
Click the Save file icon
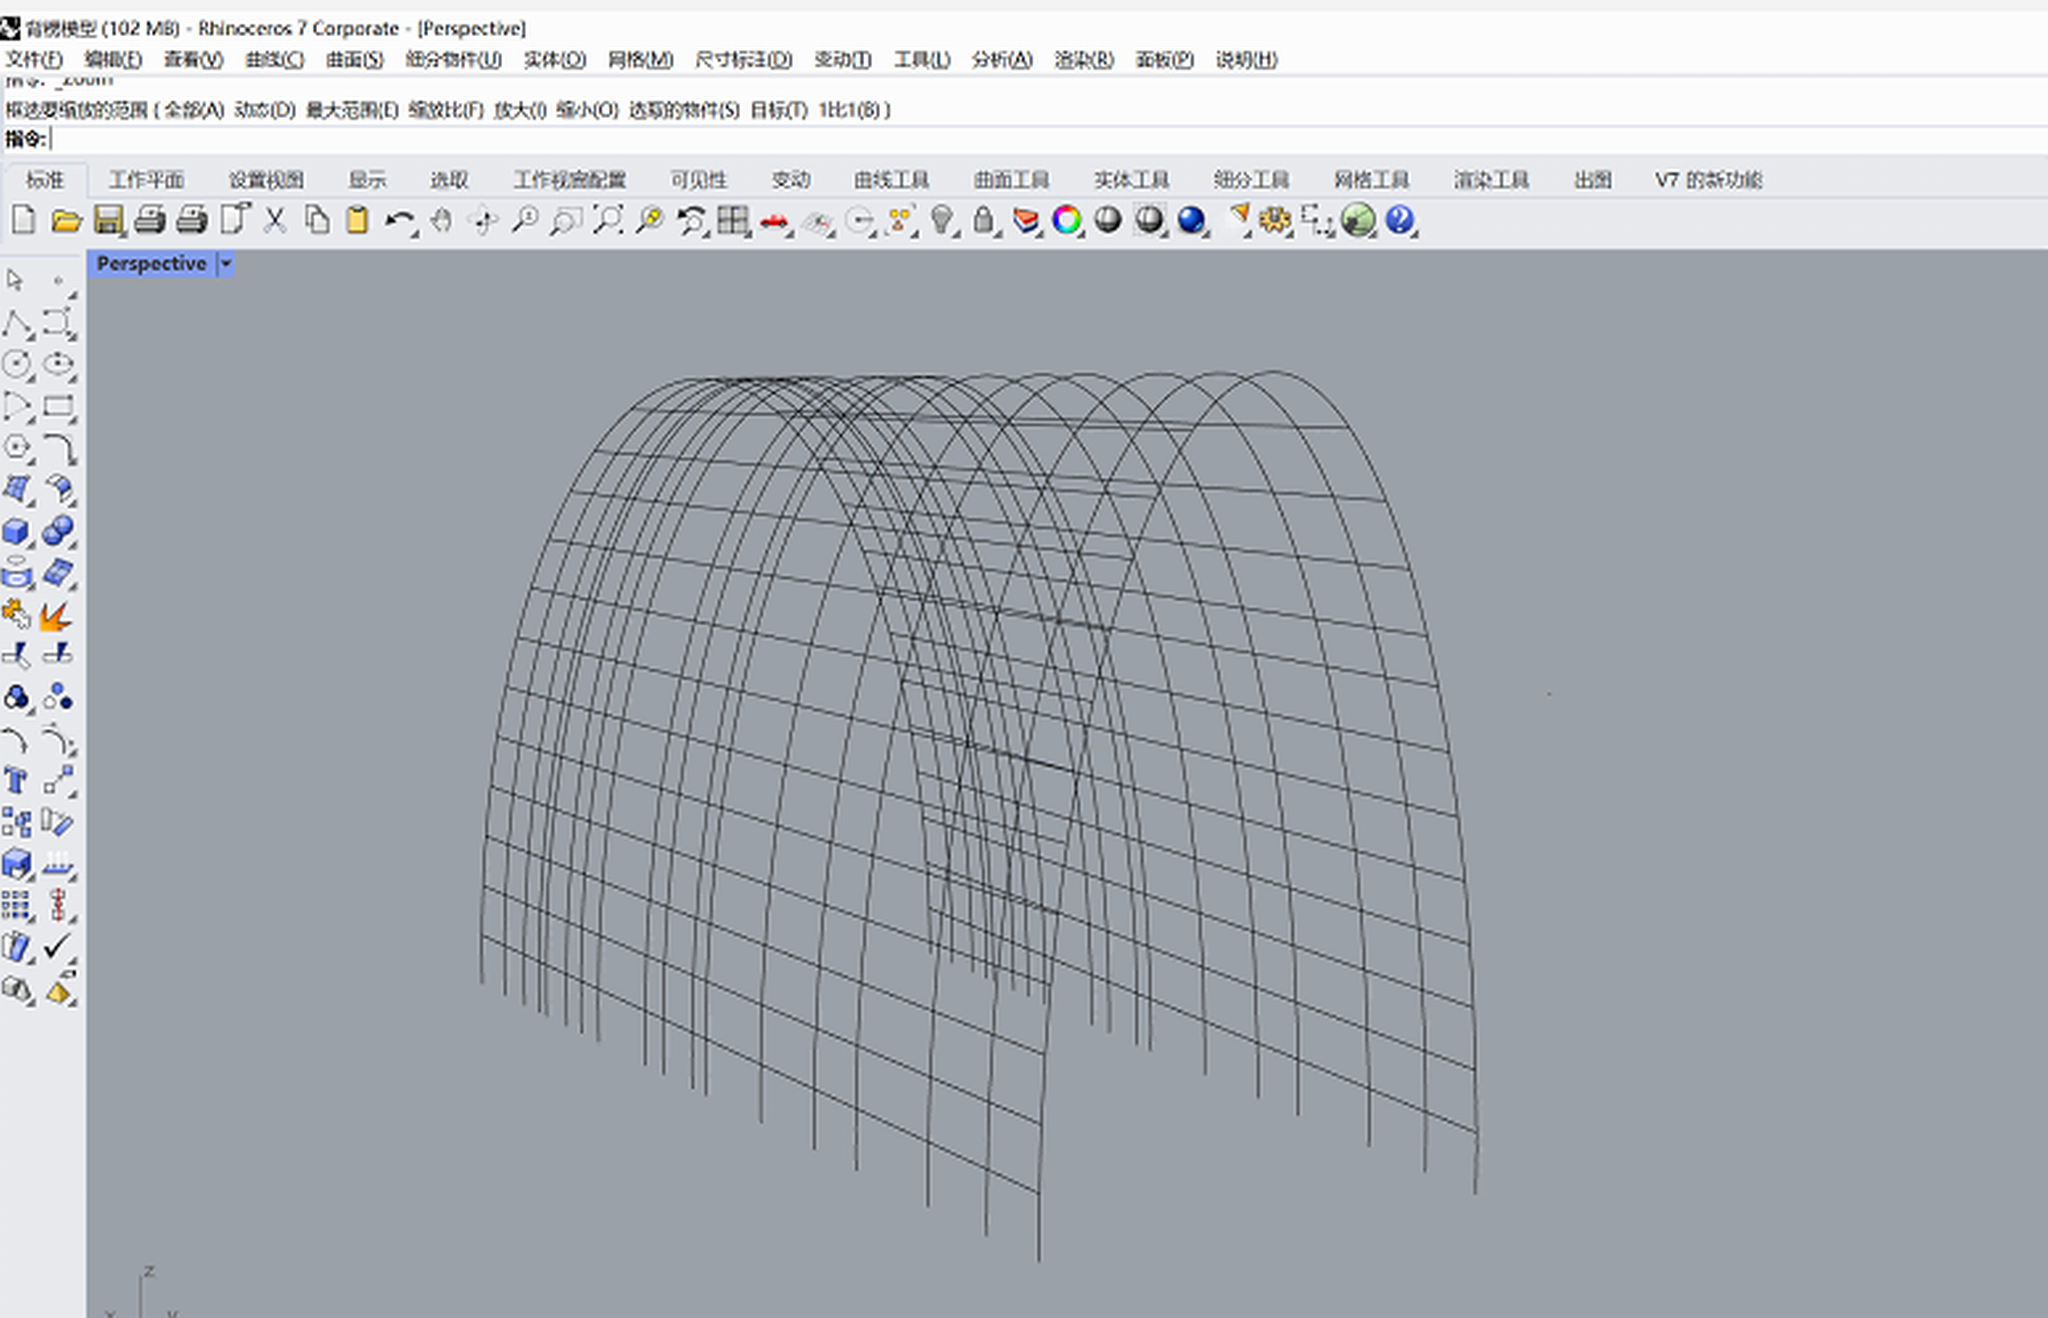coord(108,220)
